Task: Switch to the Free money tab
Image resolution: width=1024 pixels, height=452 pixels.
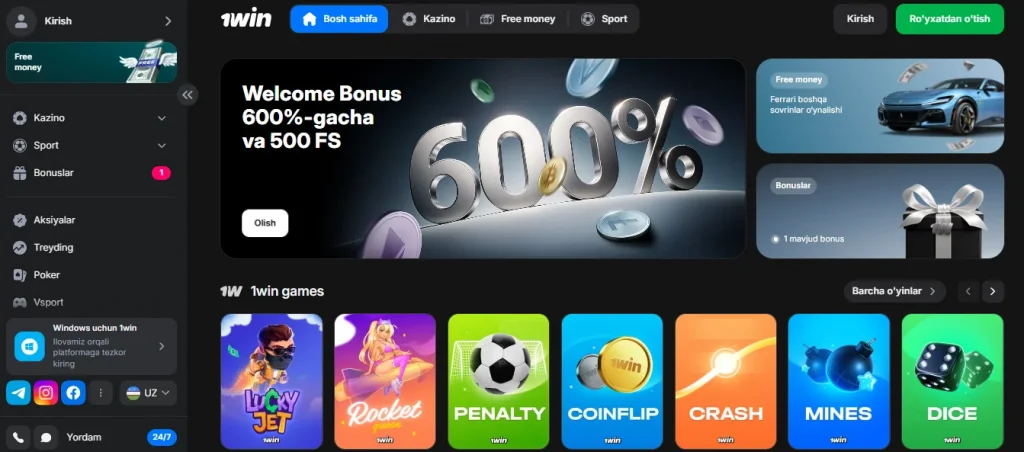Action: (x=518, y=19)
